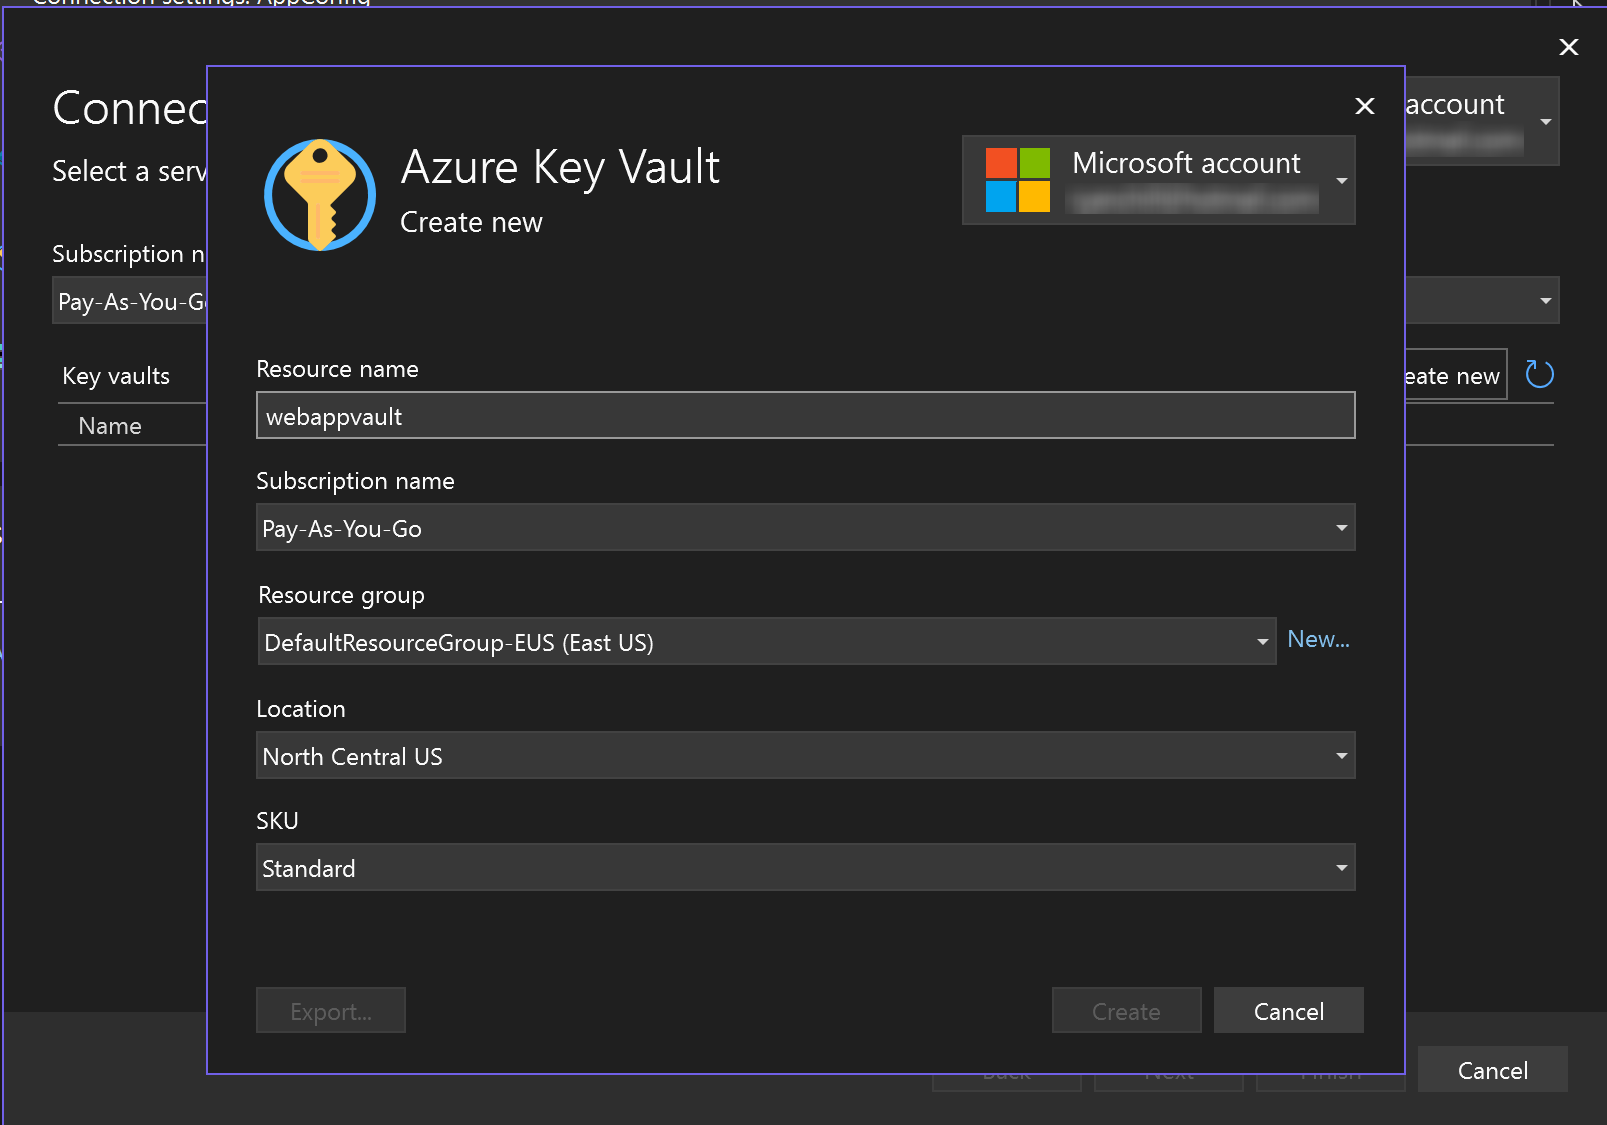This screenshot has height=1125, width=1607.
Task: Click the 'SKU' label
Action: pos(278,821)
